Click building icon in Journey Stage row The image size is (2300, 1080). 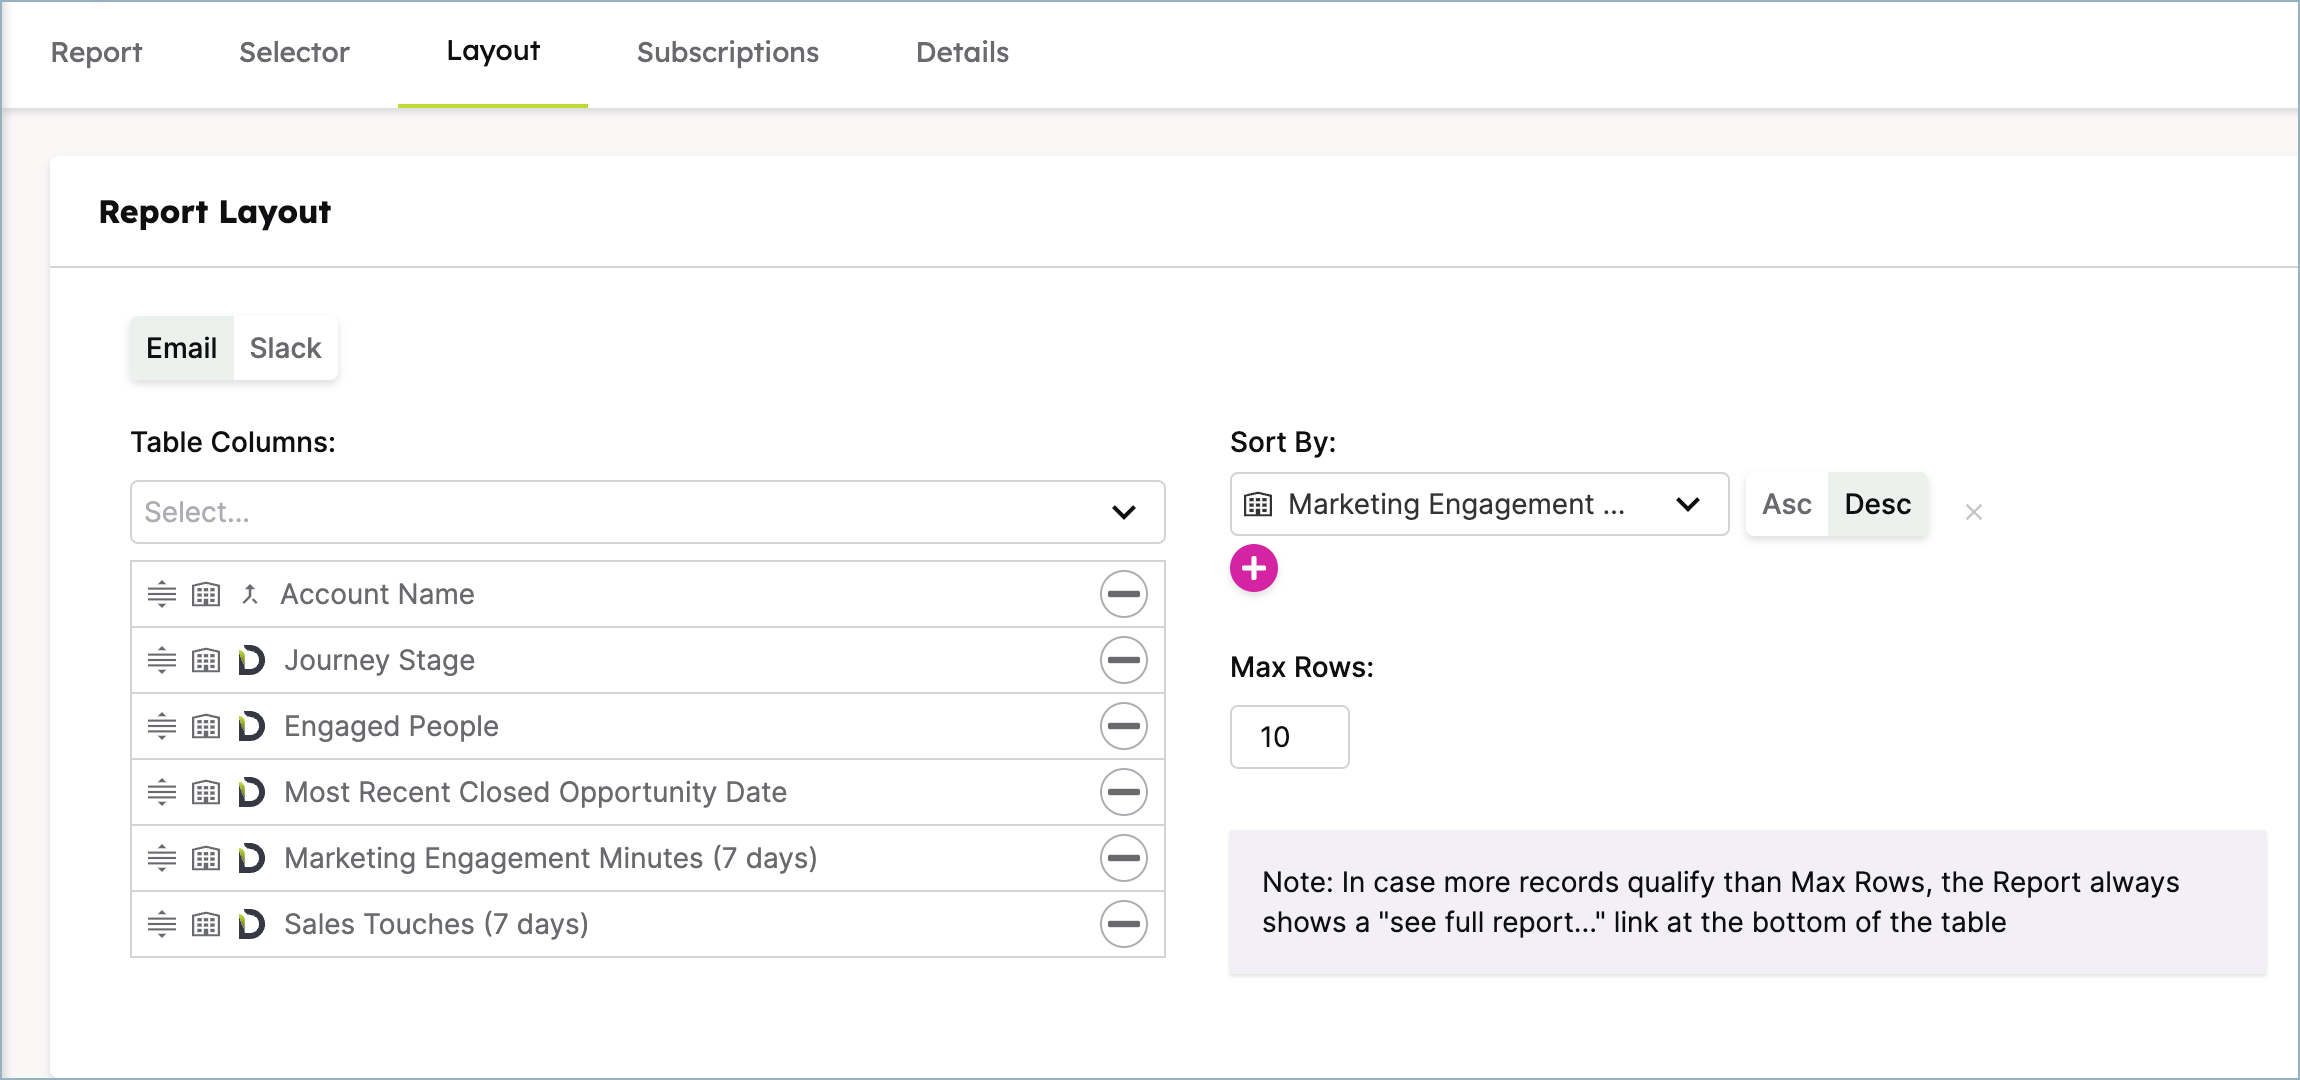point(206,660)
